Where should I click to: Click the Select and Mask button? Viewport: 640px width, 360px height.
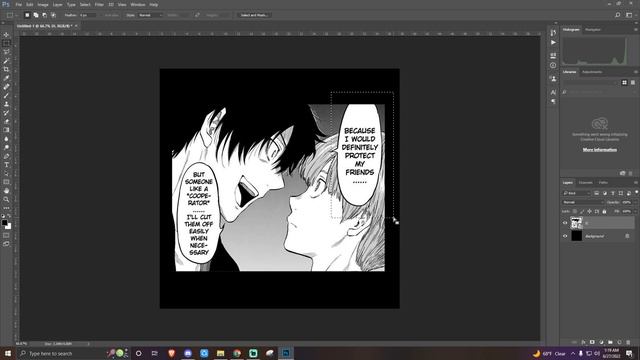coord(254,15)
